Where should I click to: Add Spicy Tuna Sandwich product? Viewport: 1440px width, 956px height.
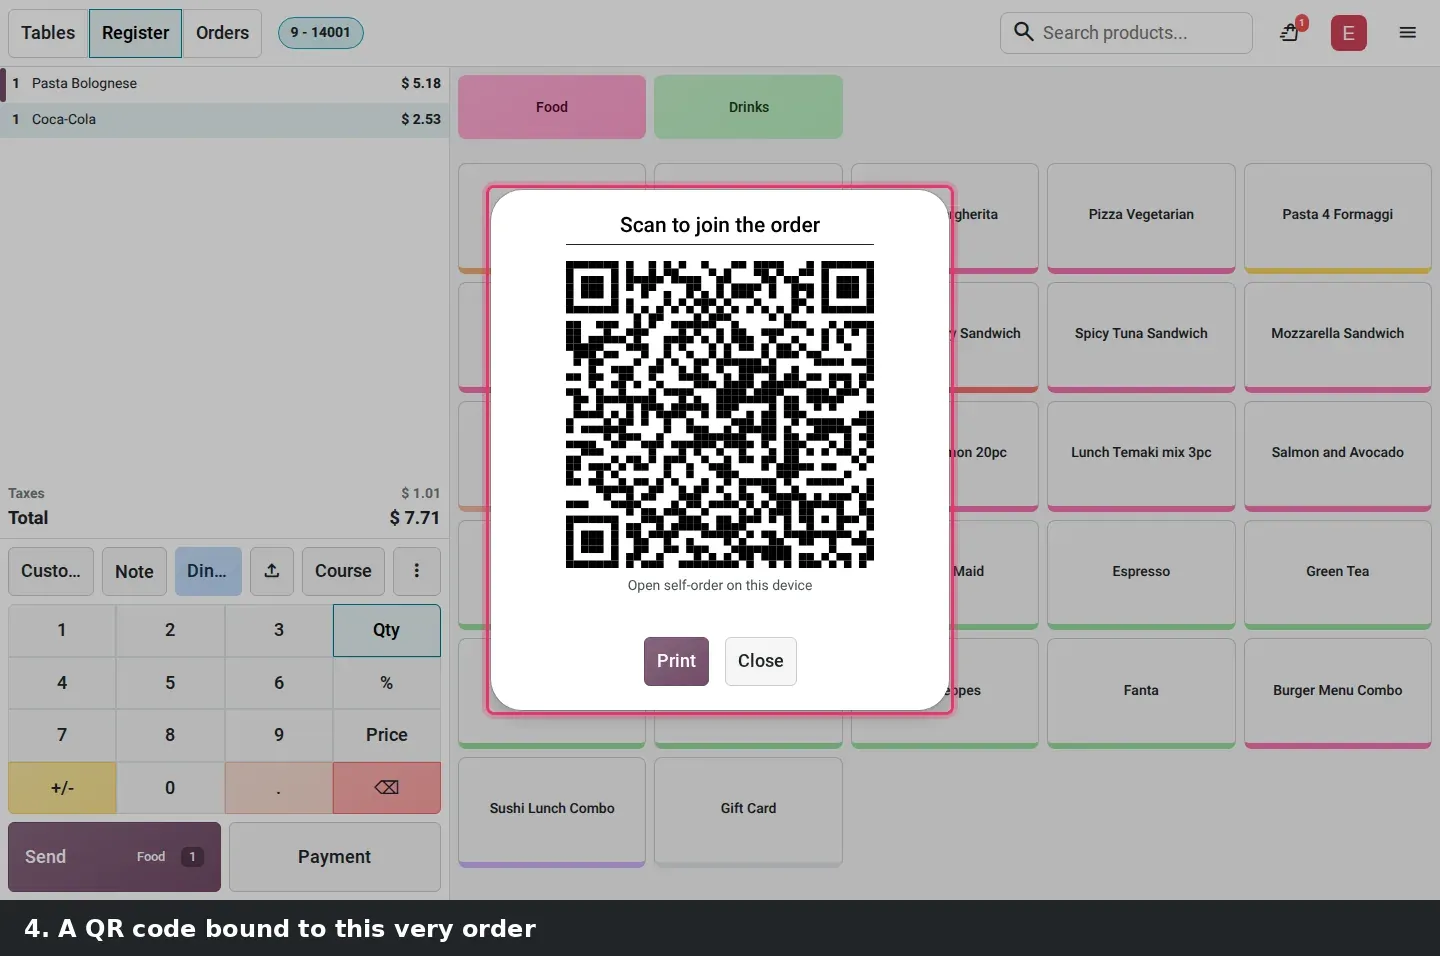click(x=1141, y=337)
